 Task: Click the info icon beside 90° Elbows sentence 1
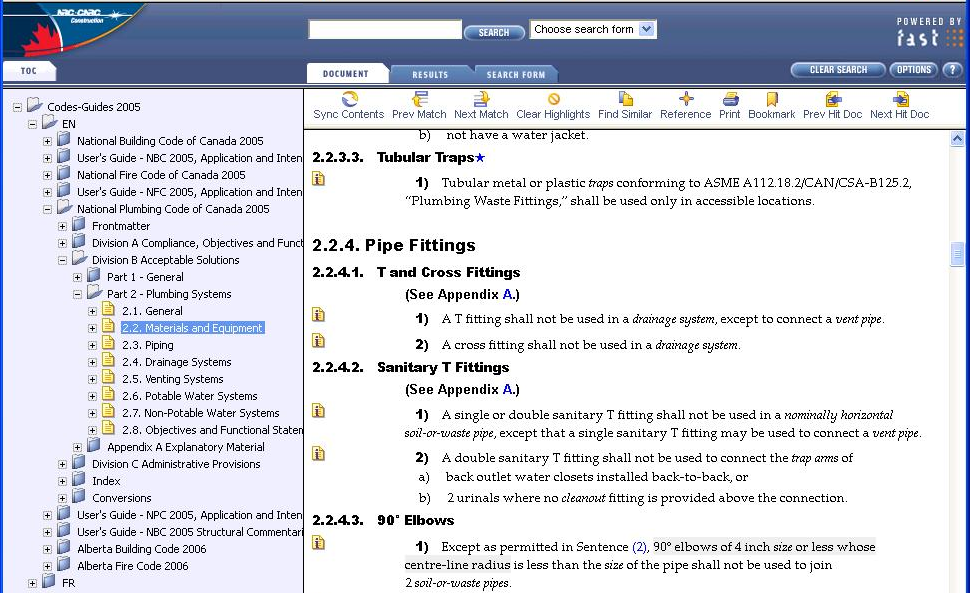click(x=319, y=543)
